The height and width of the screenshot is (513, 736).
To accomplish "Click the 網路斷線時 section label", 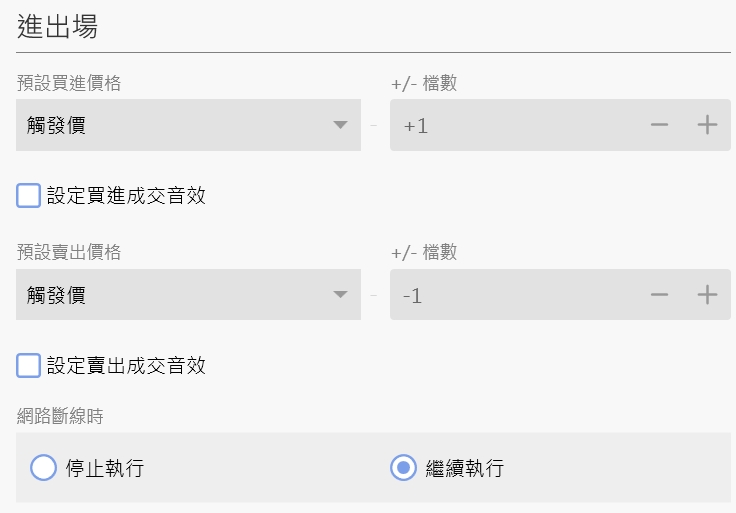I will pyautogui.click(x=60, y=417).
